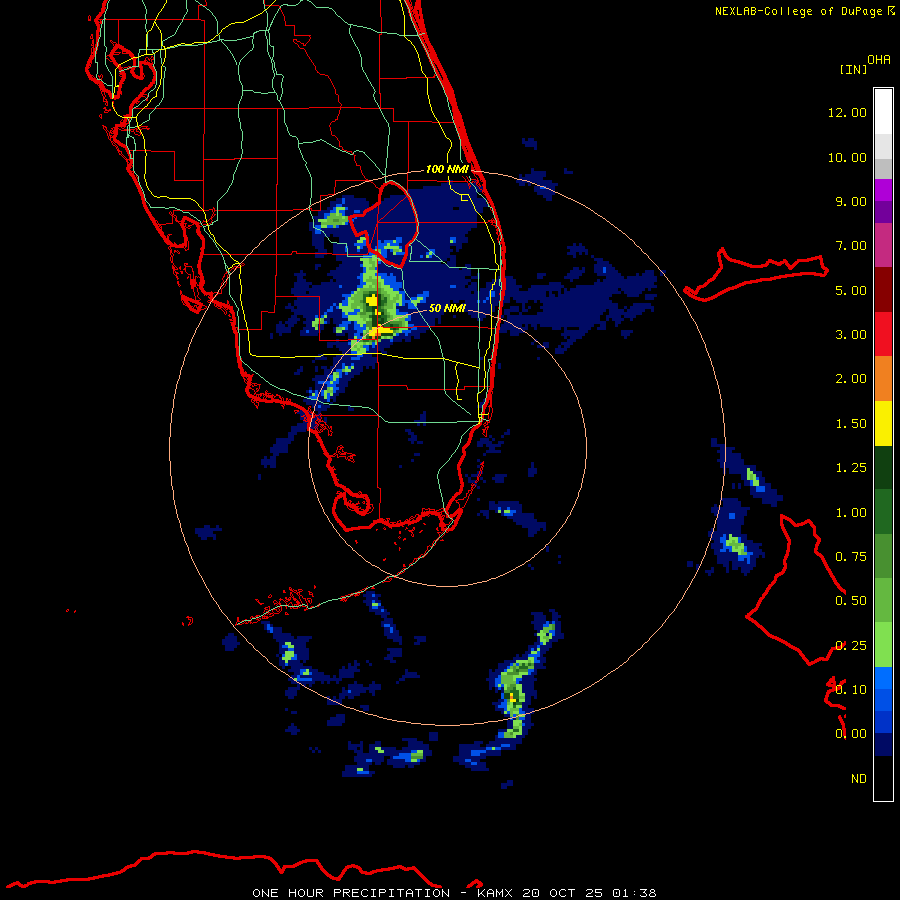Select the 1.00 legend value
The height and width of the screenshot is (900, 900).
coord(851,513)
